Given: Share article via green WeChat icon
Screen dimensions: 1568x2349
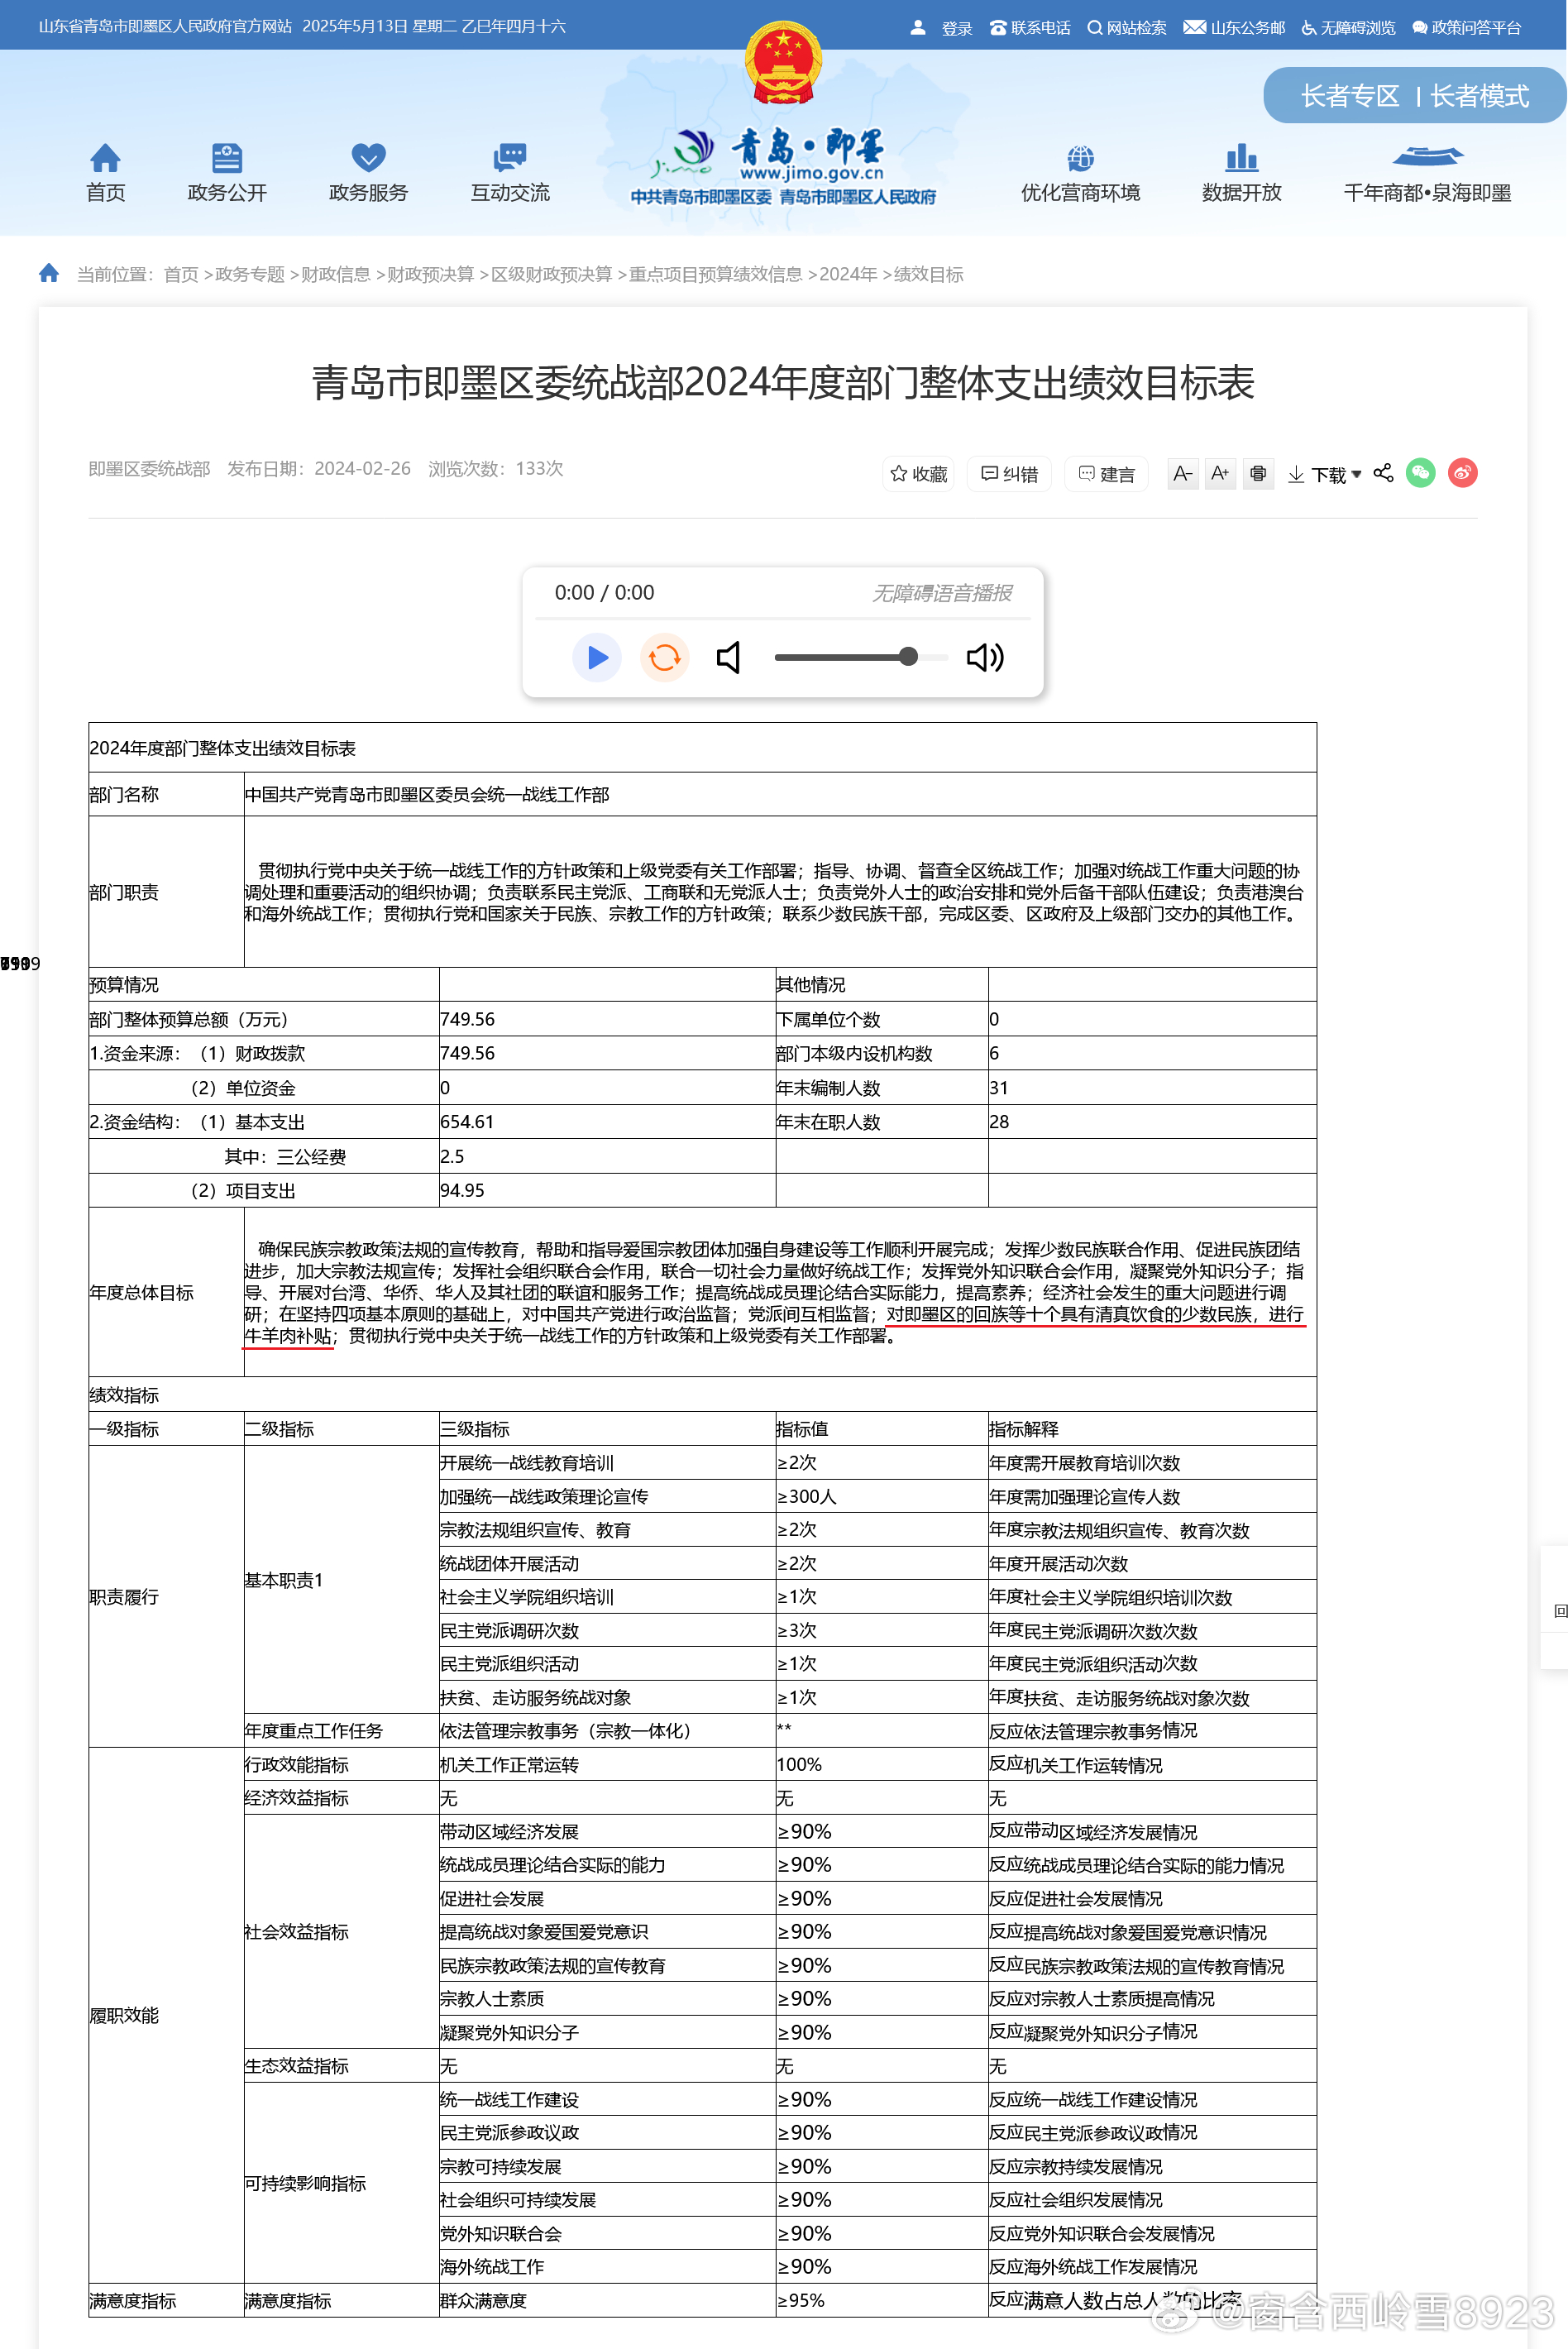Looking at the screenshot, I should tap(1420, 473).
